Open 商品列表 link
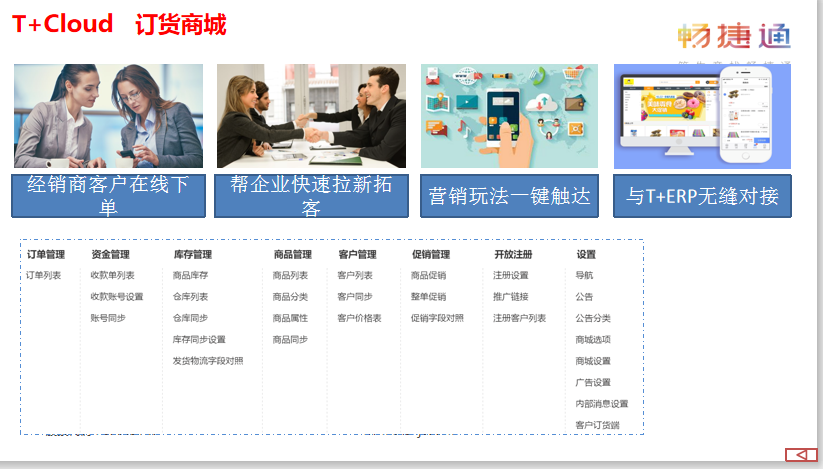The width and height of the screenshot is (823, 469). pyautogui.click(x=290, y=275)
